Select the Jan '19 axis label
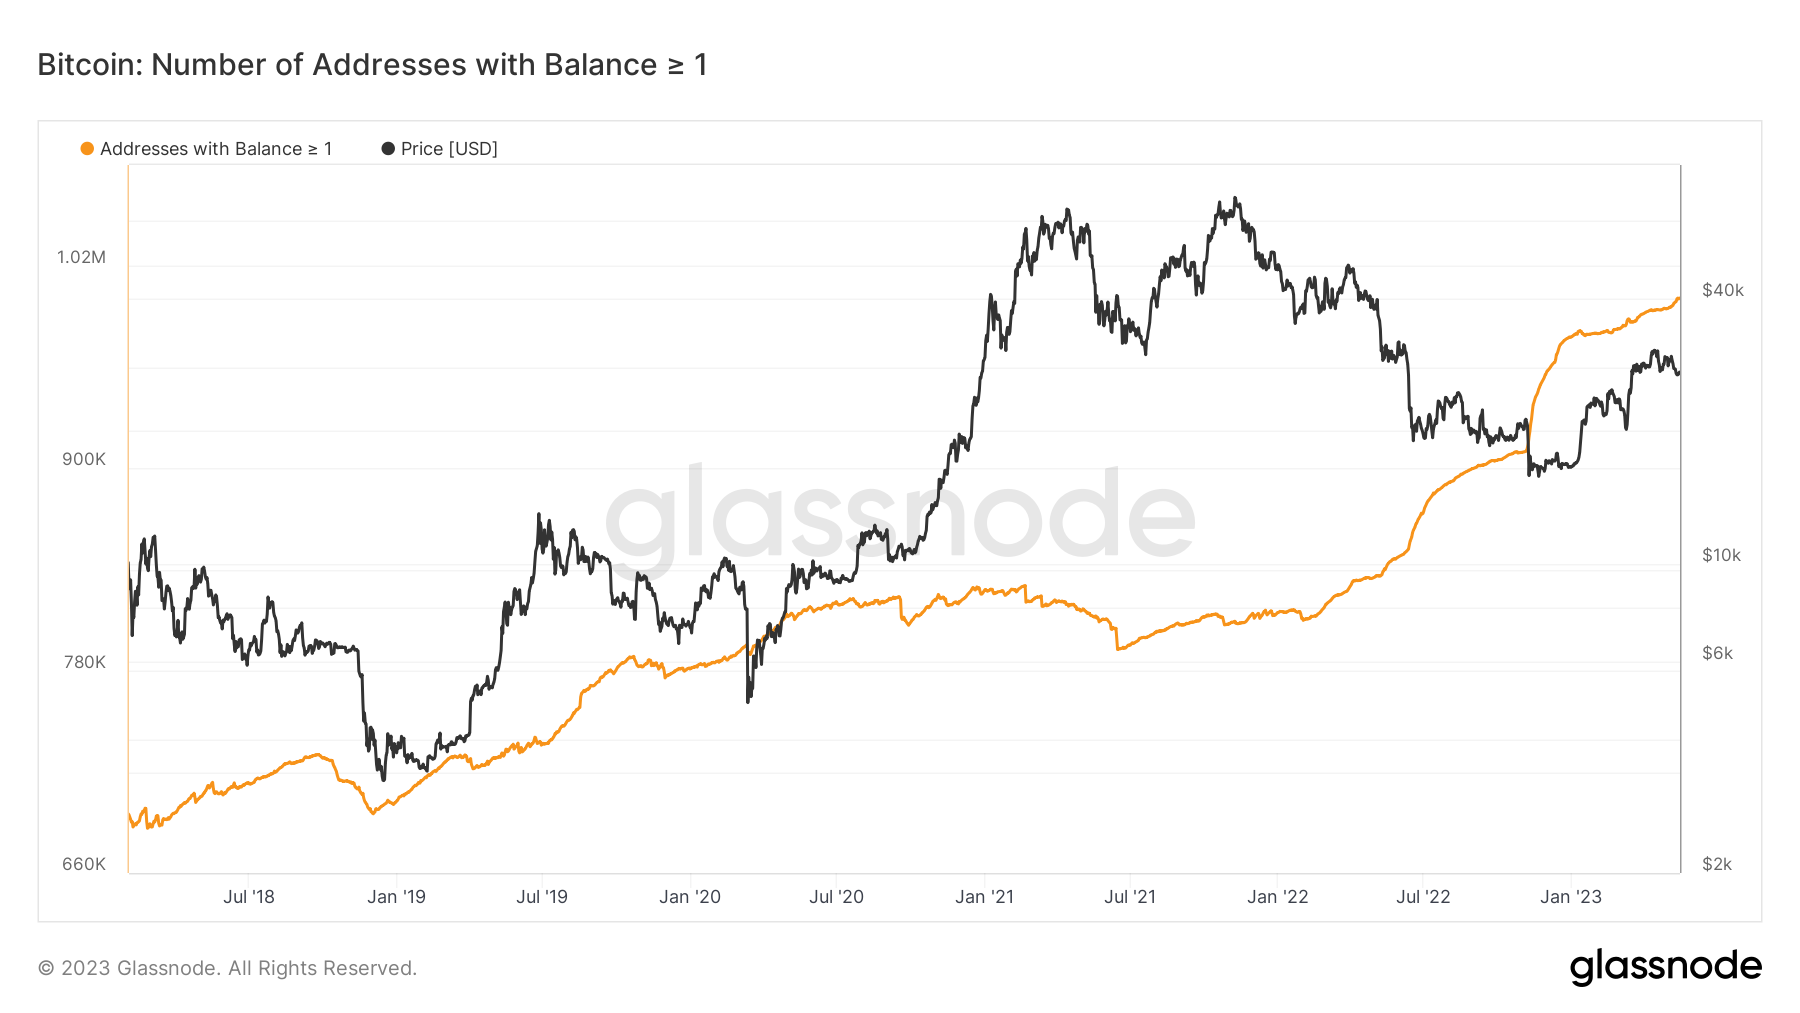The width and height of the screenshot is (1800, 1013). [397, 897]
